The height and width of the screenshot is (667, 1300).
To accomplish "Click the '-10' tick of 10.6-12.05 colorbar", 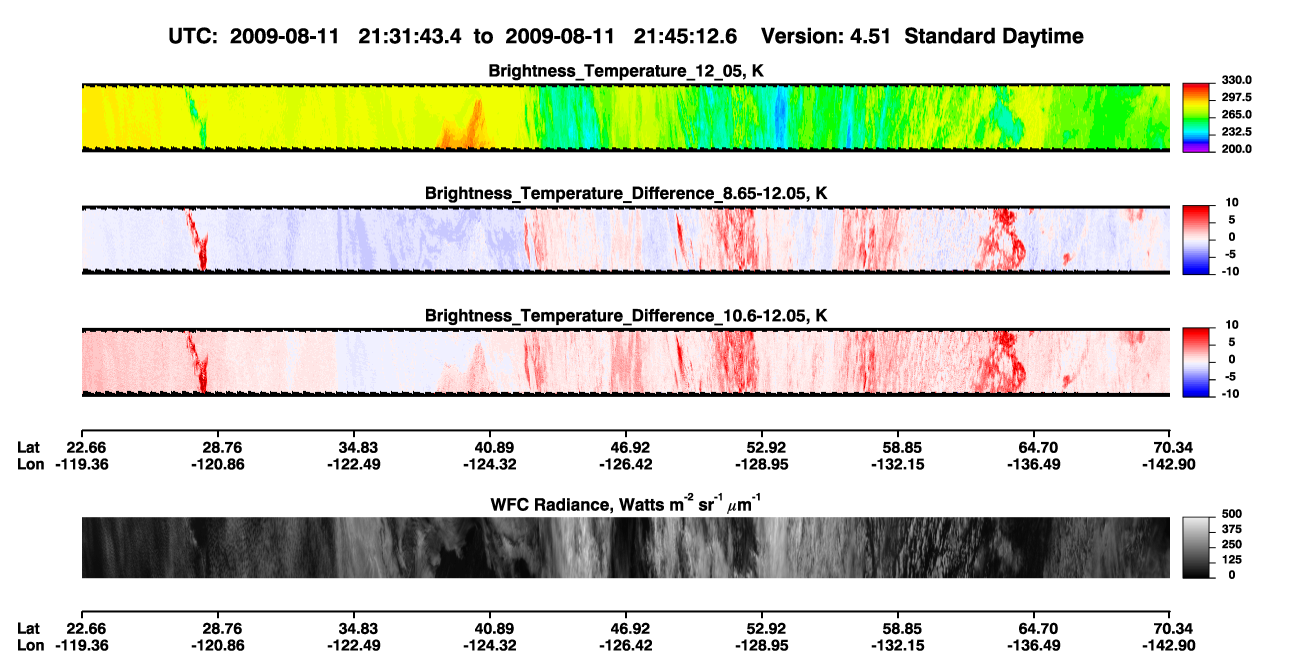I will (x=1231, y=394).
